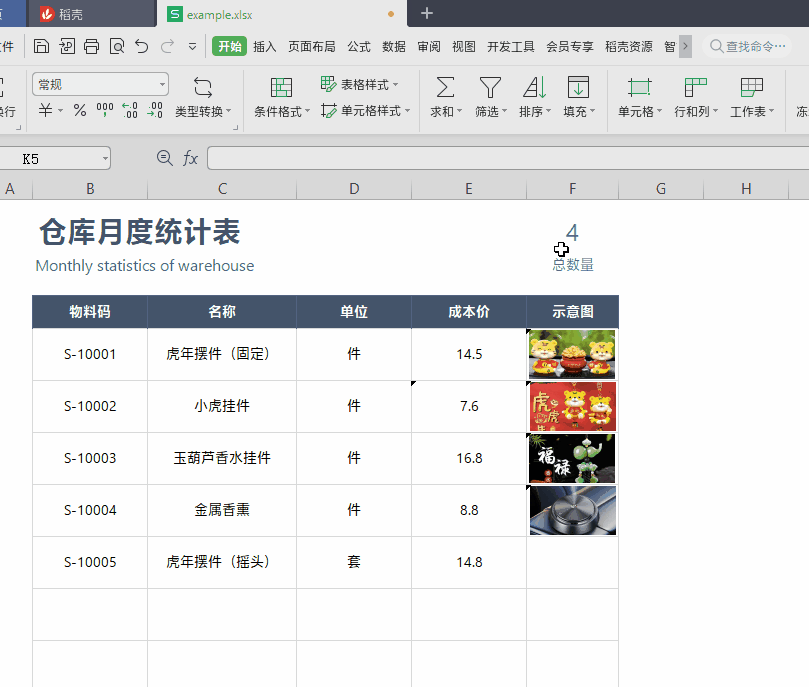
Task: Select the 开始 ribbon tab
Action: (x=230, y=46)
